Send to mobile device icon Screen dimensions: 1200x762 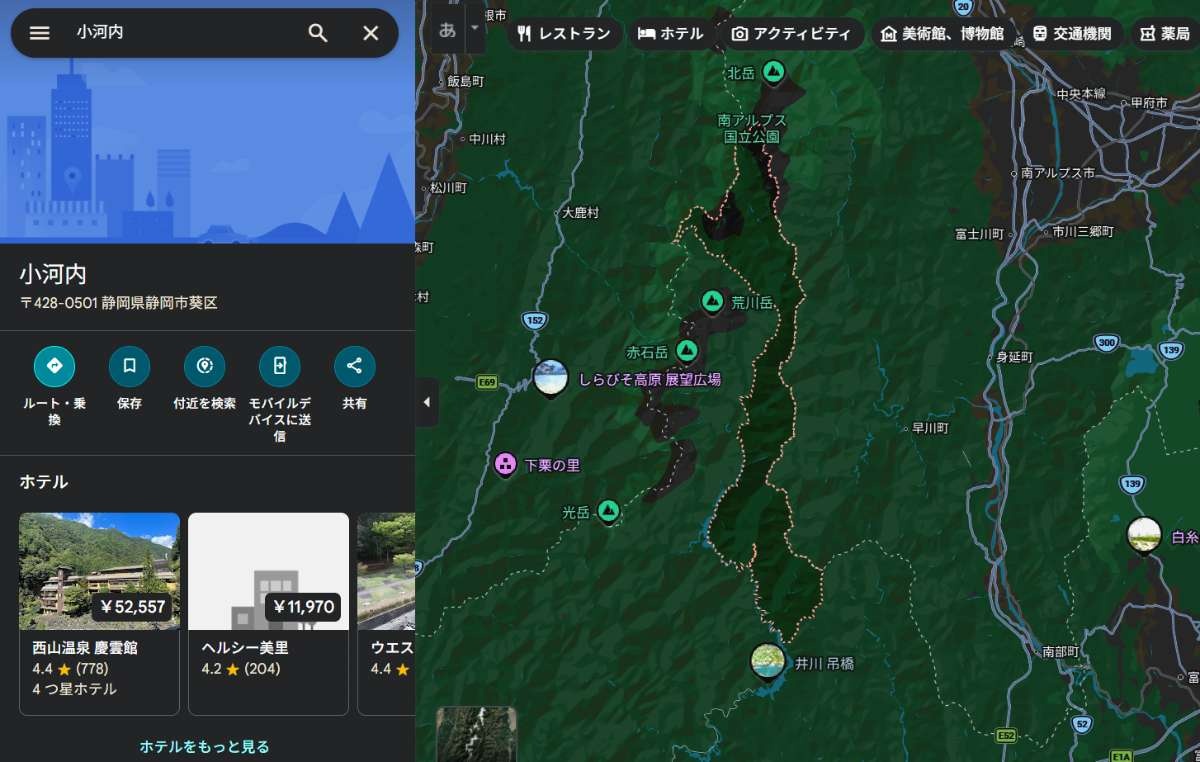pyautogui.click(x=279, y=366)
